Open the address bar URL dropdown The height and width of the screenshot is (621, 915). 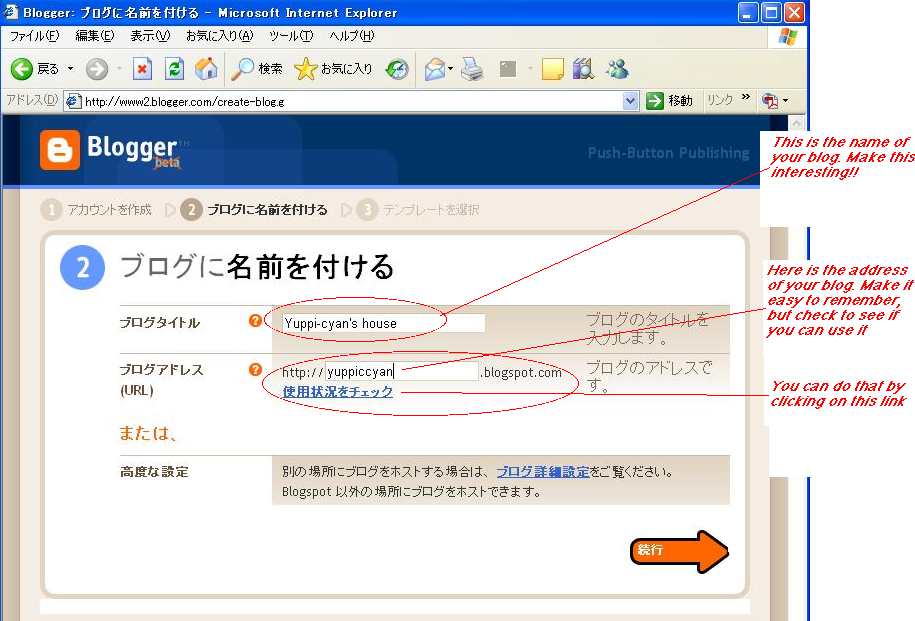(x=630, y=101)
